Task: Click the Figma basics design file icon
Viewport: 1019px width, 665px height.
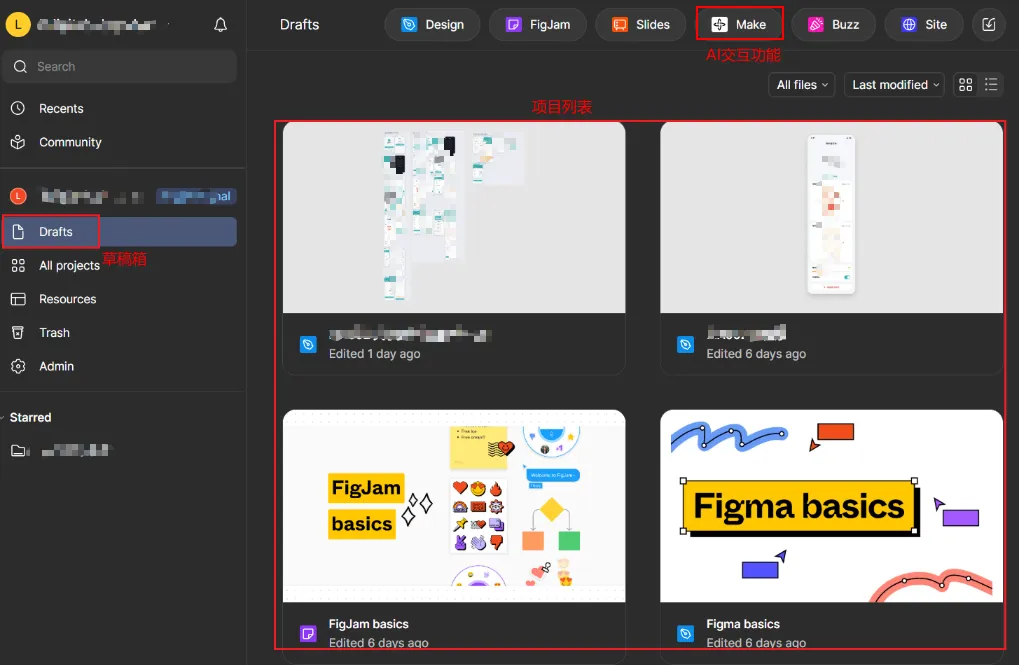Action: point(686,633)
